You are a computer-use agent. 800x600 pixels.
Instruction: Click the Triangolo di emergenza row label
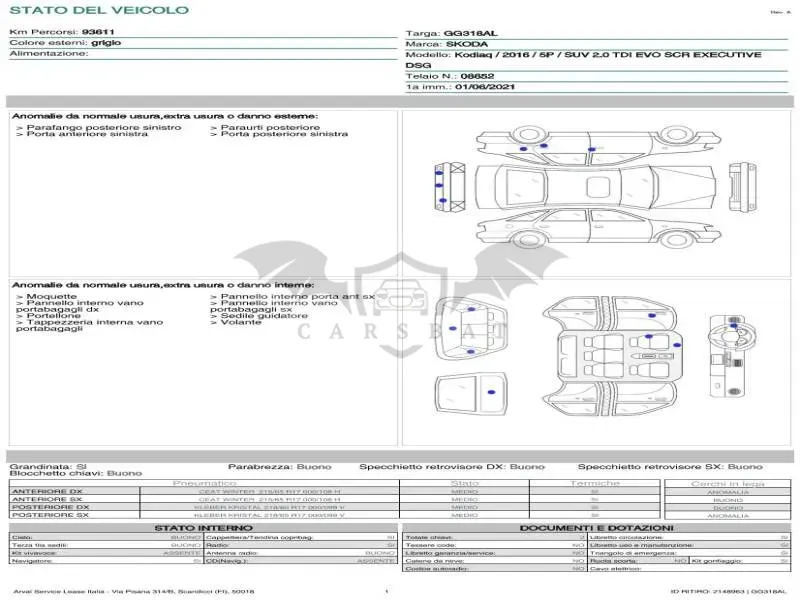[633, 553]
